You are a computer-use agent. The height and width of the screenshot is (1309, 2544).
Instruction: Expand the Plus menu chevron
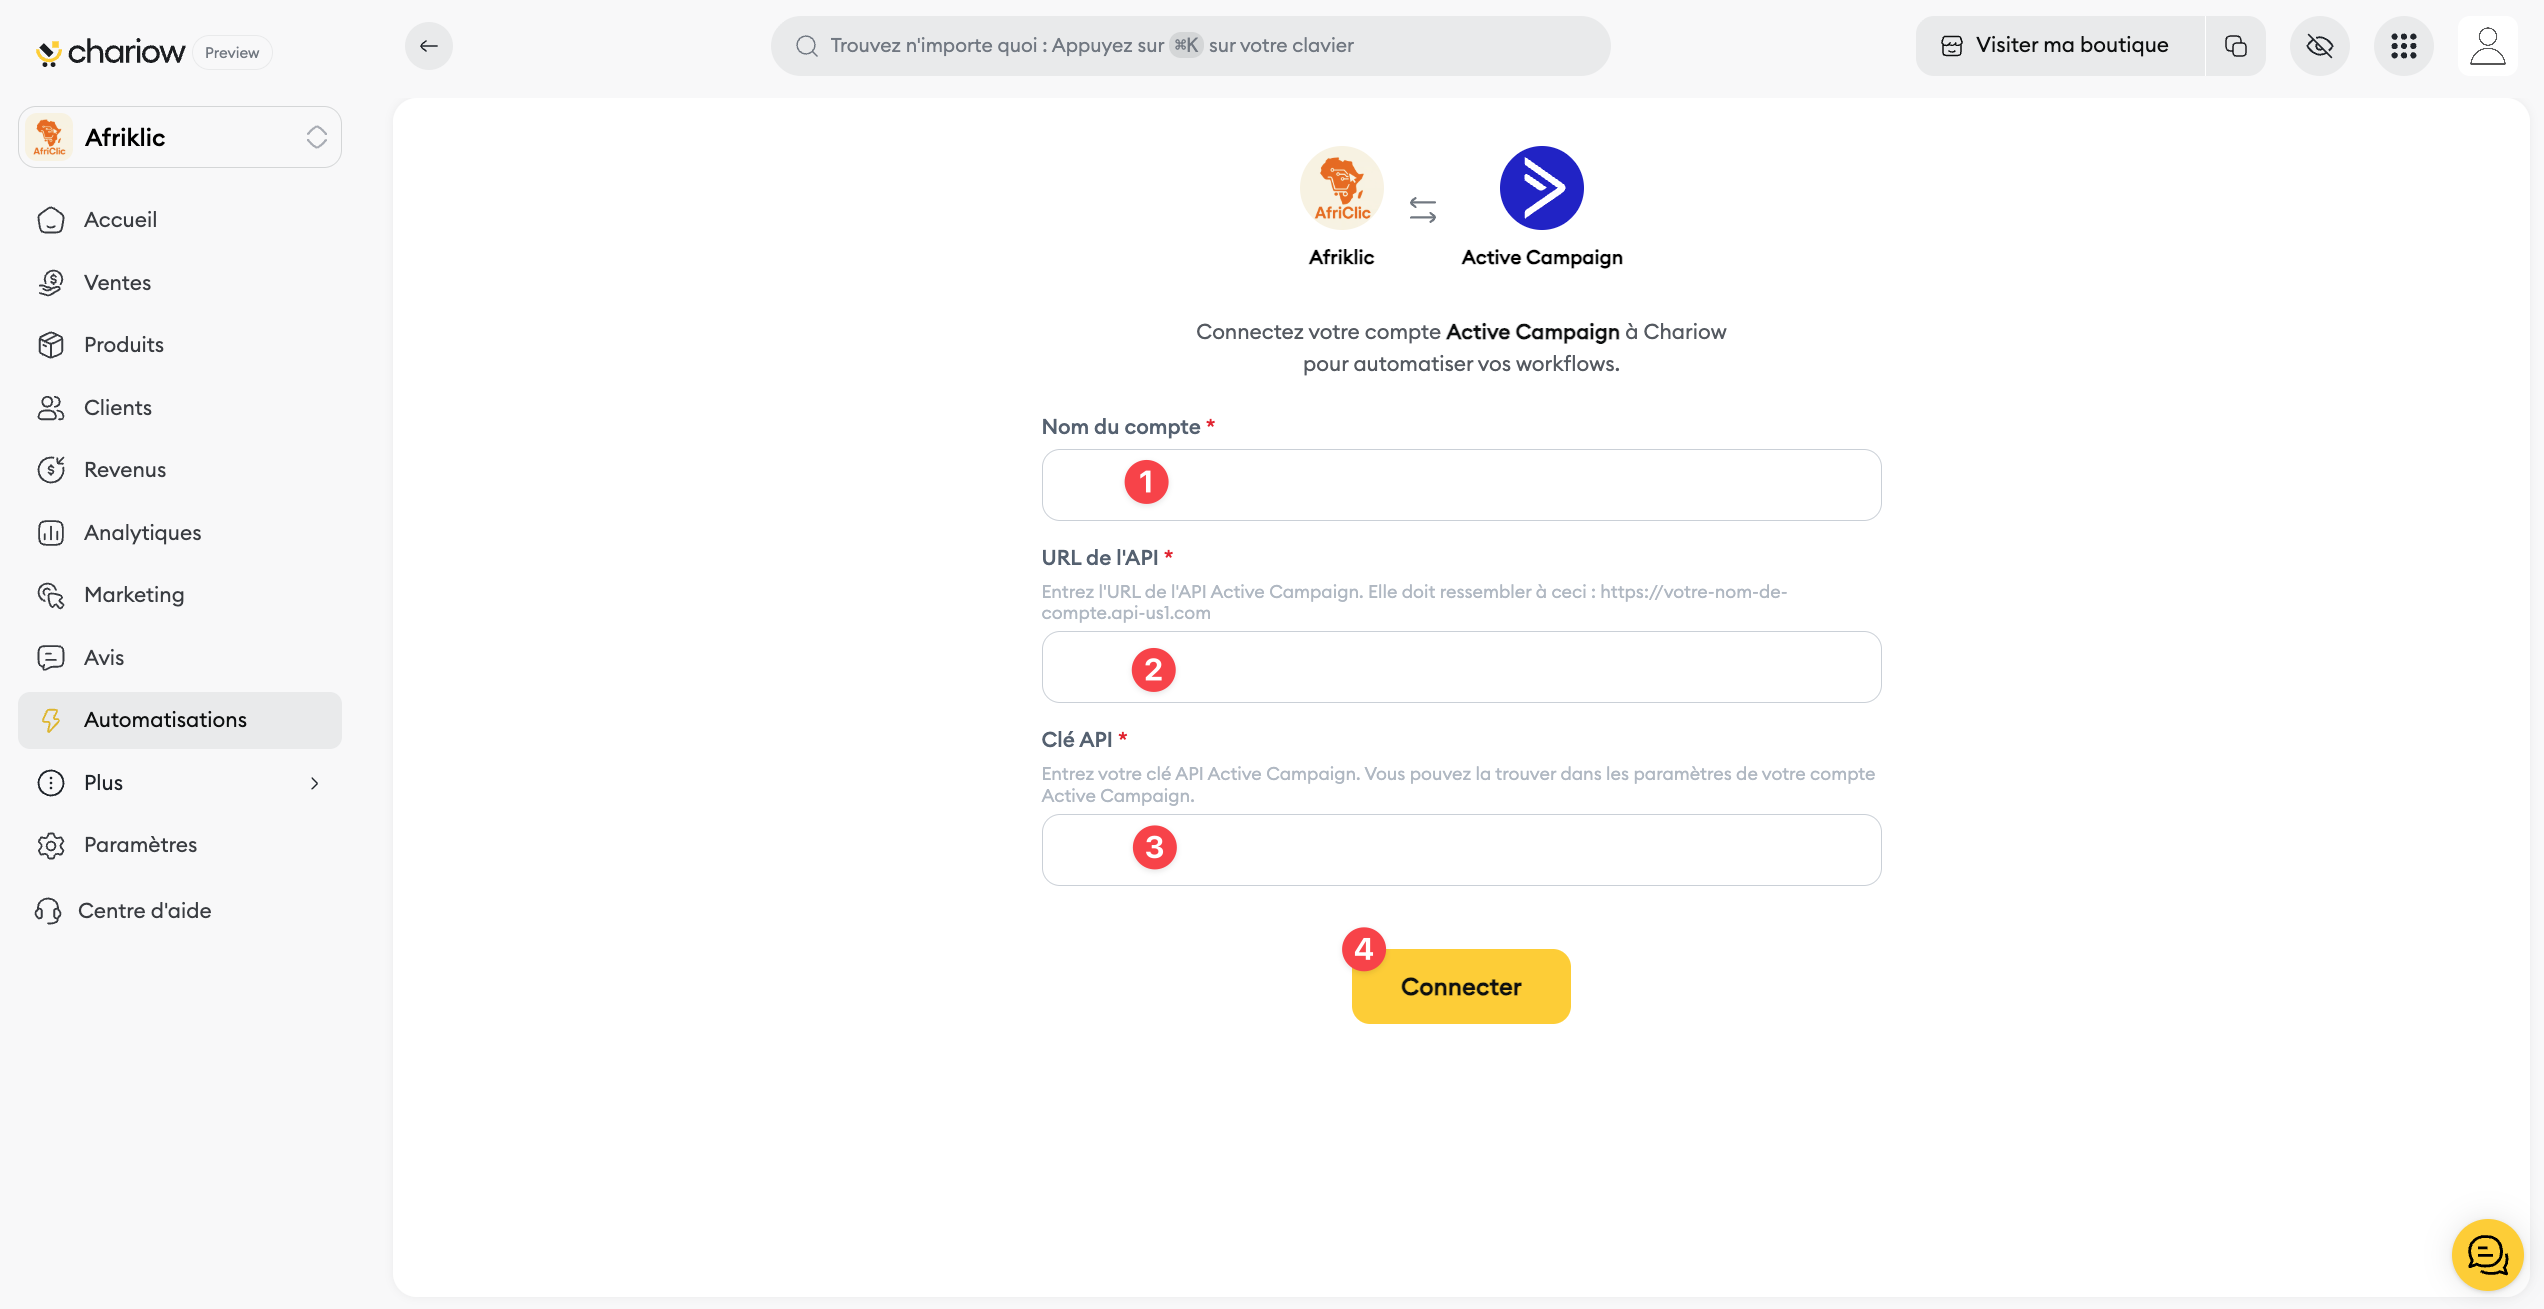tap(314, 783)
